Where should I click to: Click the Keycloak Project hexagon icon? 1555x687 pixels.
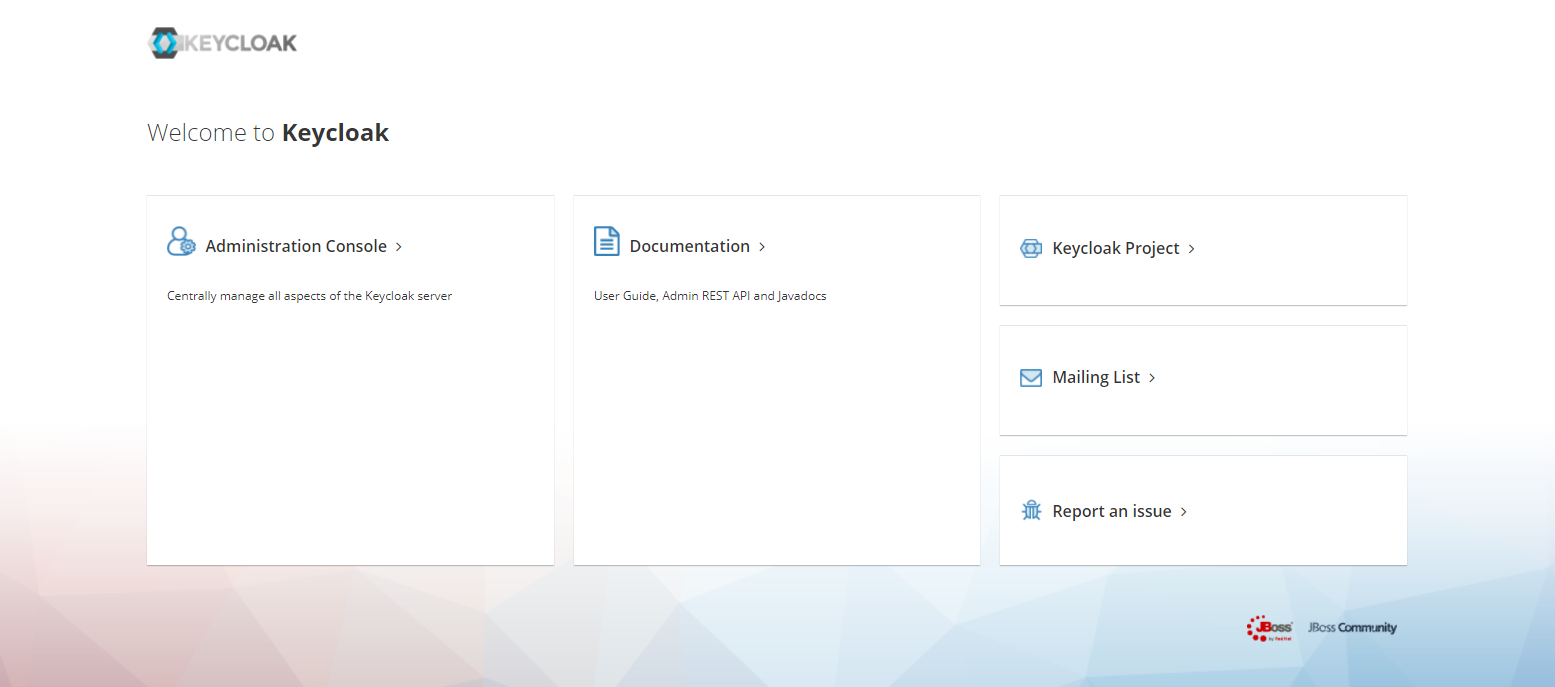tap(1031, 248)
